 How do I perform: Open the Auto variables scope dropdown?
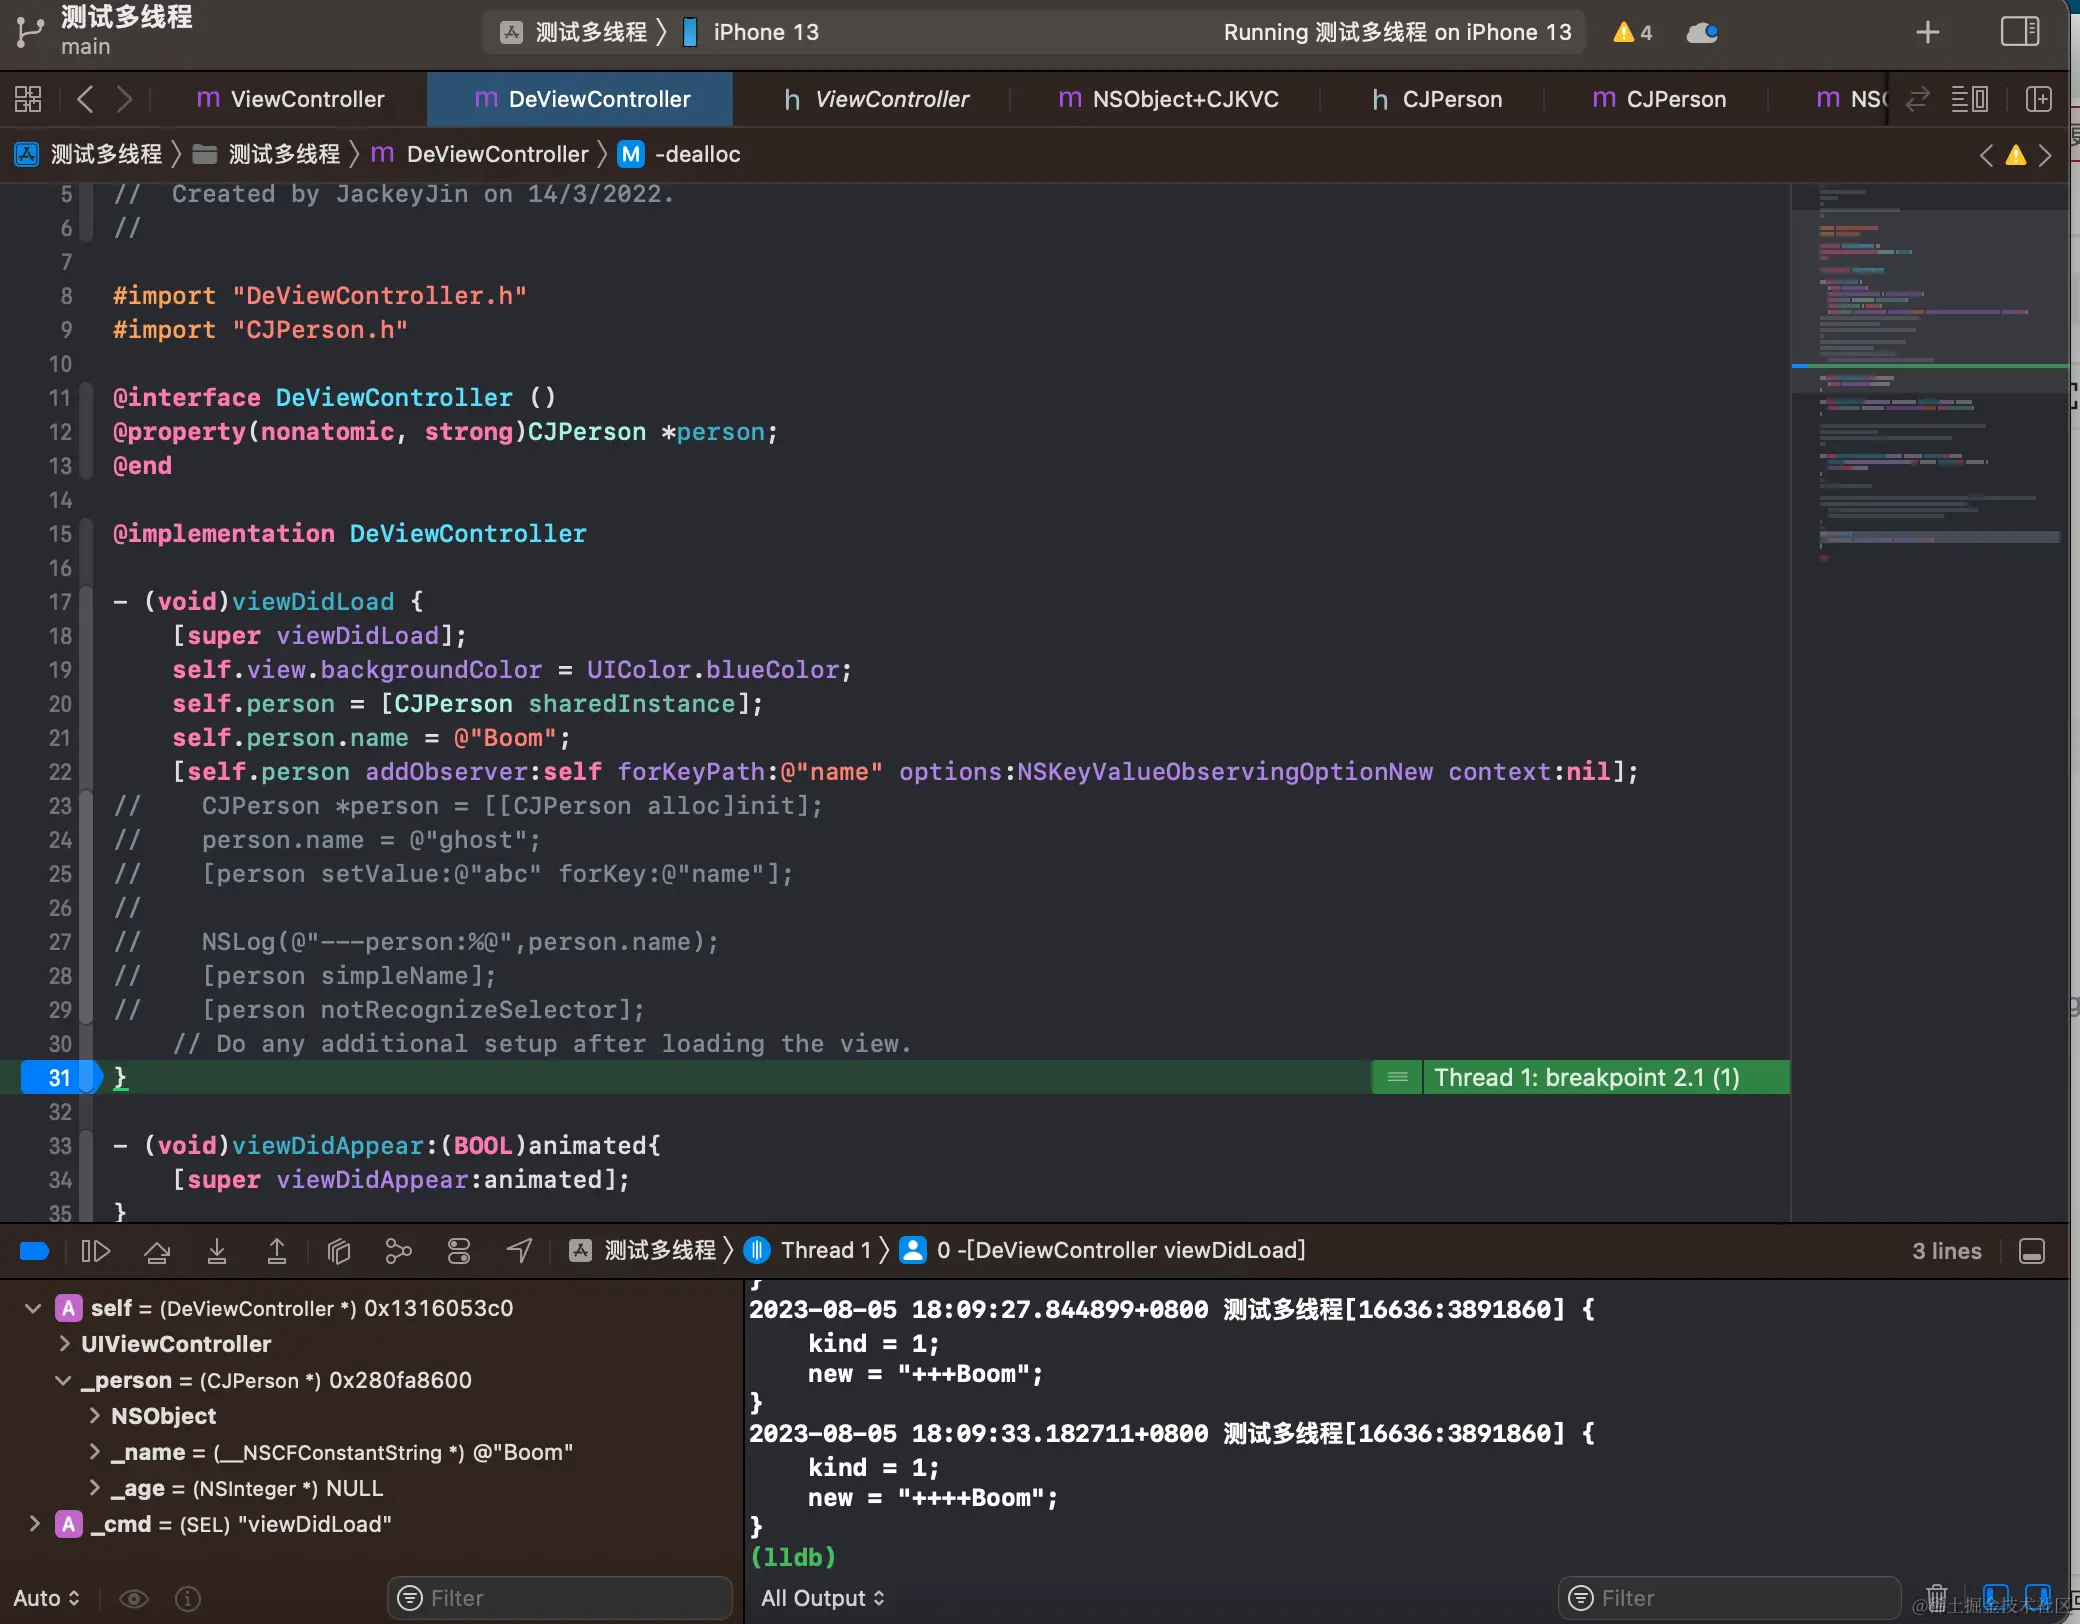coord(46,1598)
